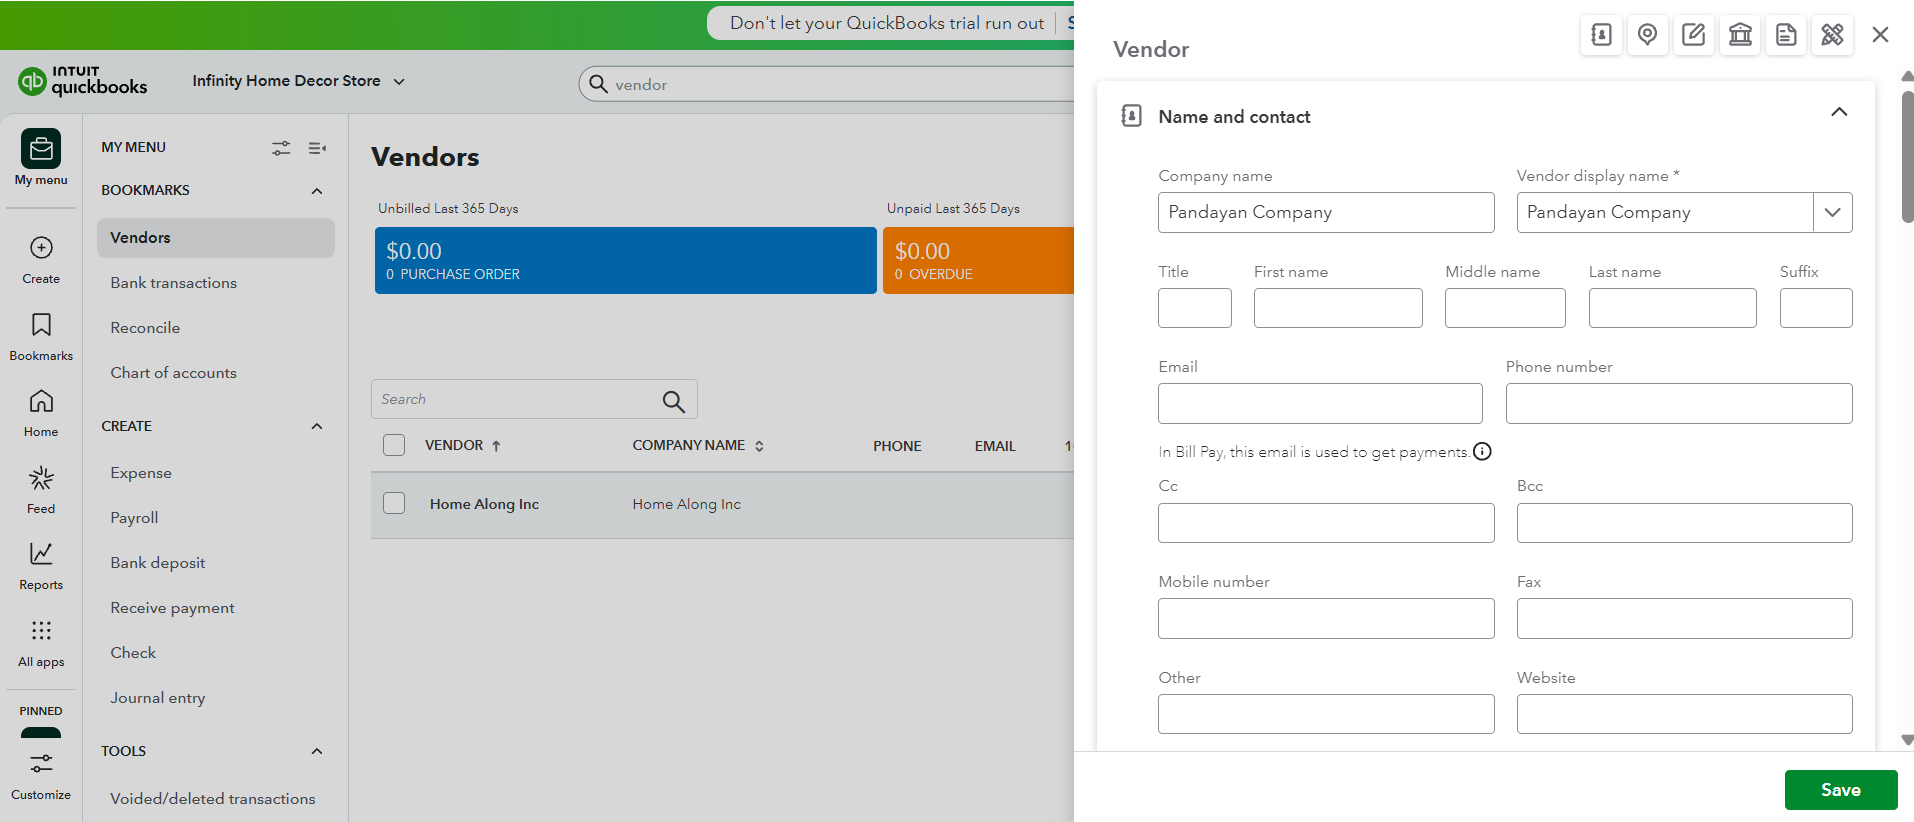Collapse the CREATE section

coord(317,427)
